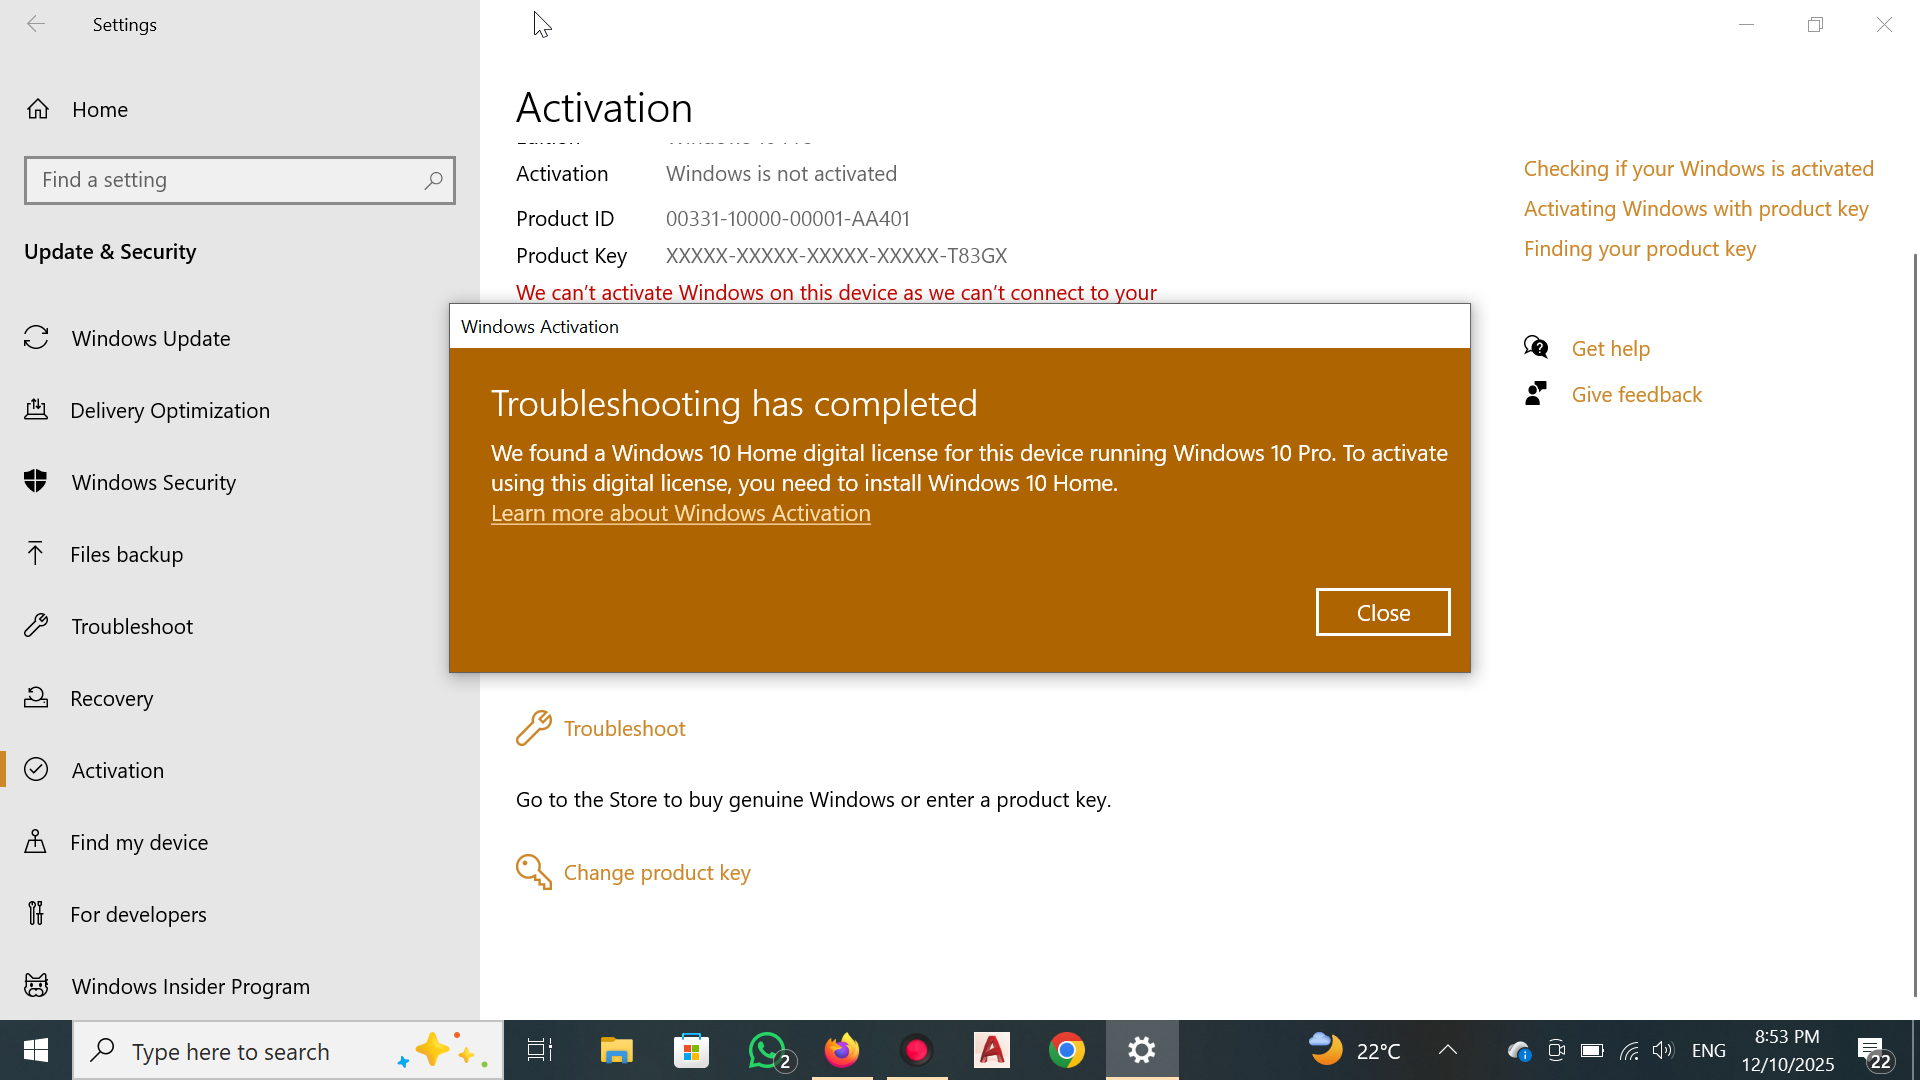This screenshot has height=1080, width=1920.
Task: Open Get help link
Action: (1610, 348)
